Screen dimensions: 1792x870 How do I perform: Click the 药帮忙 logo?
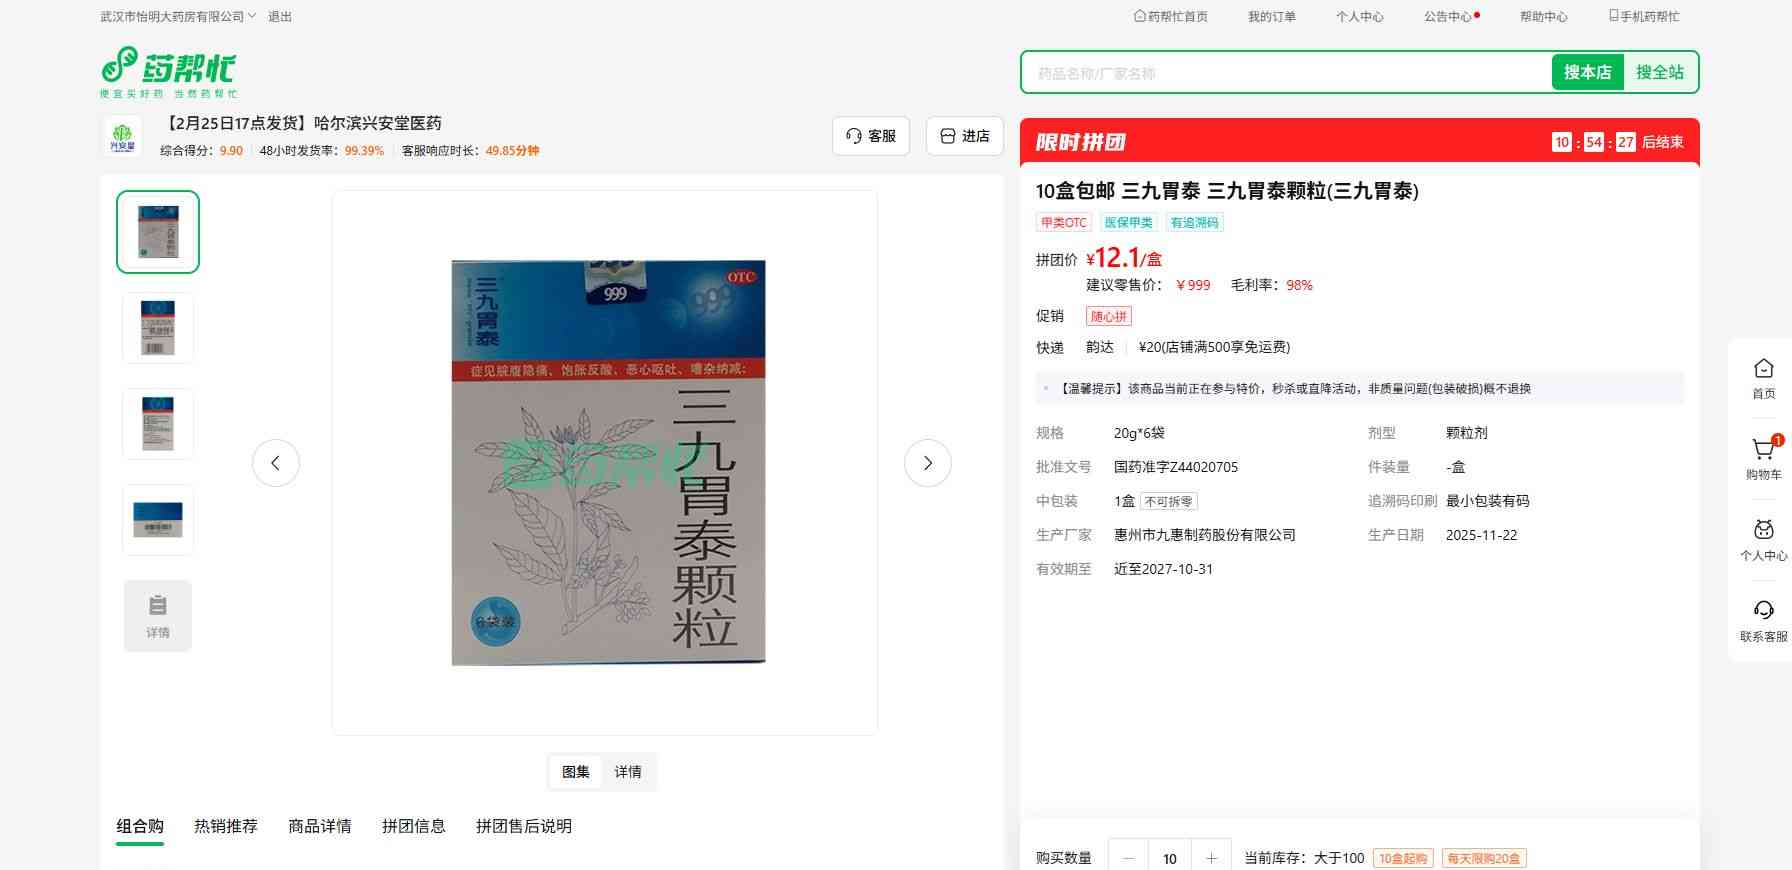(168, 71)
